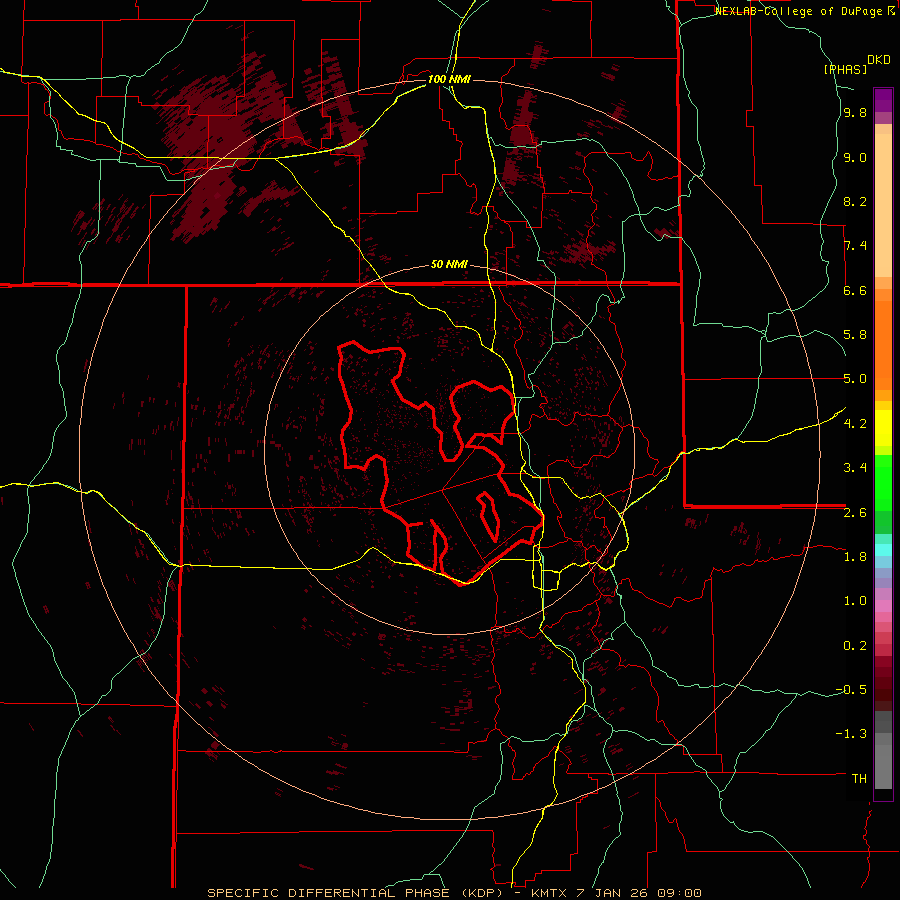The height and width of the screenshot is (900, 900).
Task: Click the 100 NMI range ring label
Action: tap(449, 79)
